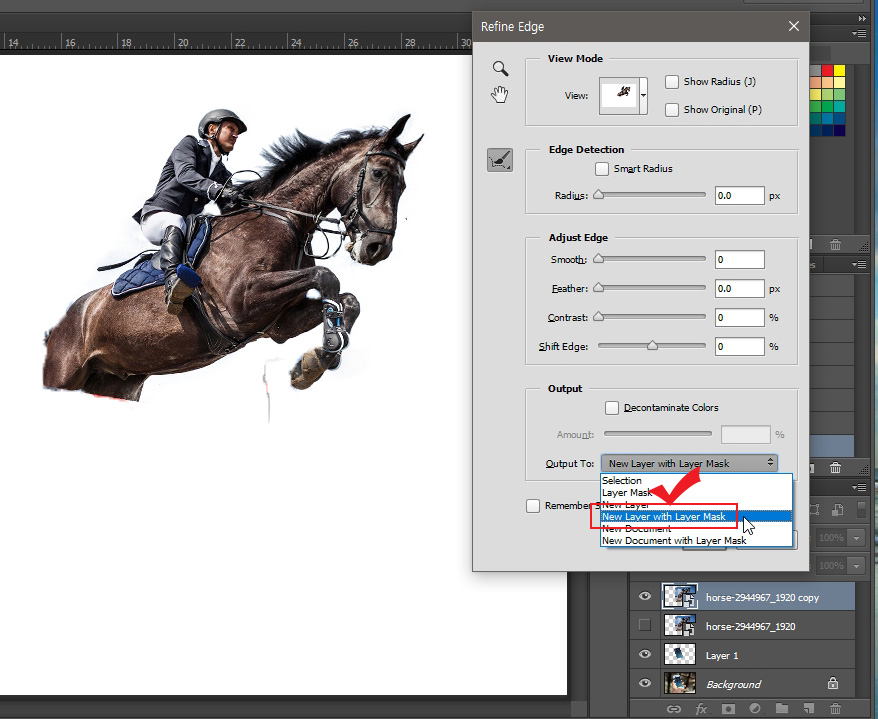The image size is (878, 719).
Task: Hide Layer 1 using its eye toggle
Action: pos(645,655)
